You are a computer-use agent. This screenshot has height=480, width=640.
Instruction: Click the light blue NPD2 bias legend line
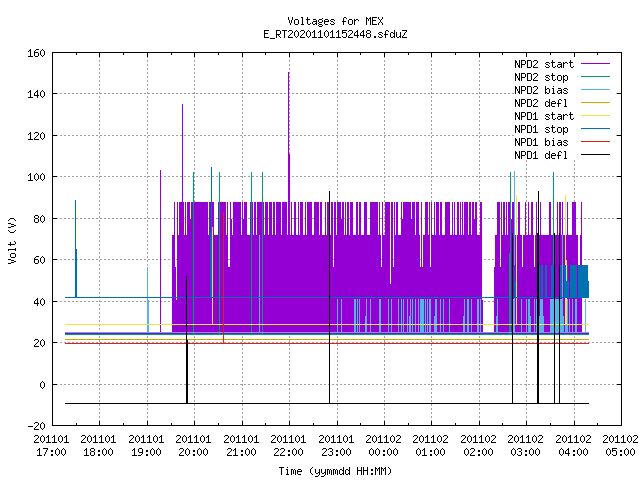pos(595,89)
